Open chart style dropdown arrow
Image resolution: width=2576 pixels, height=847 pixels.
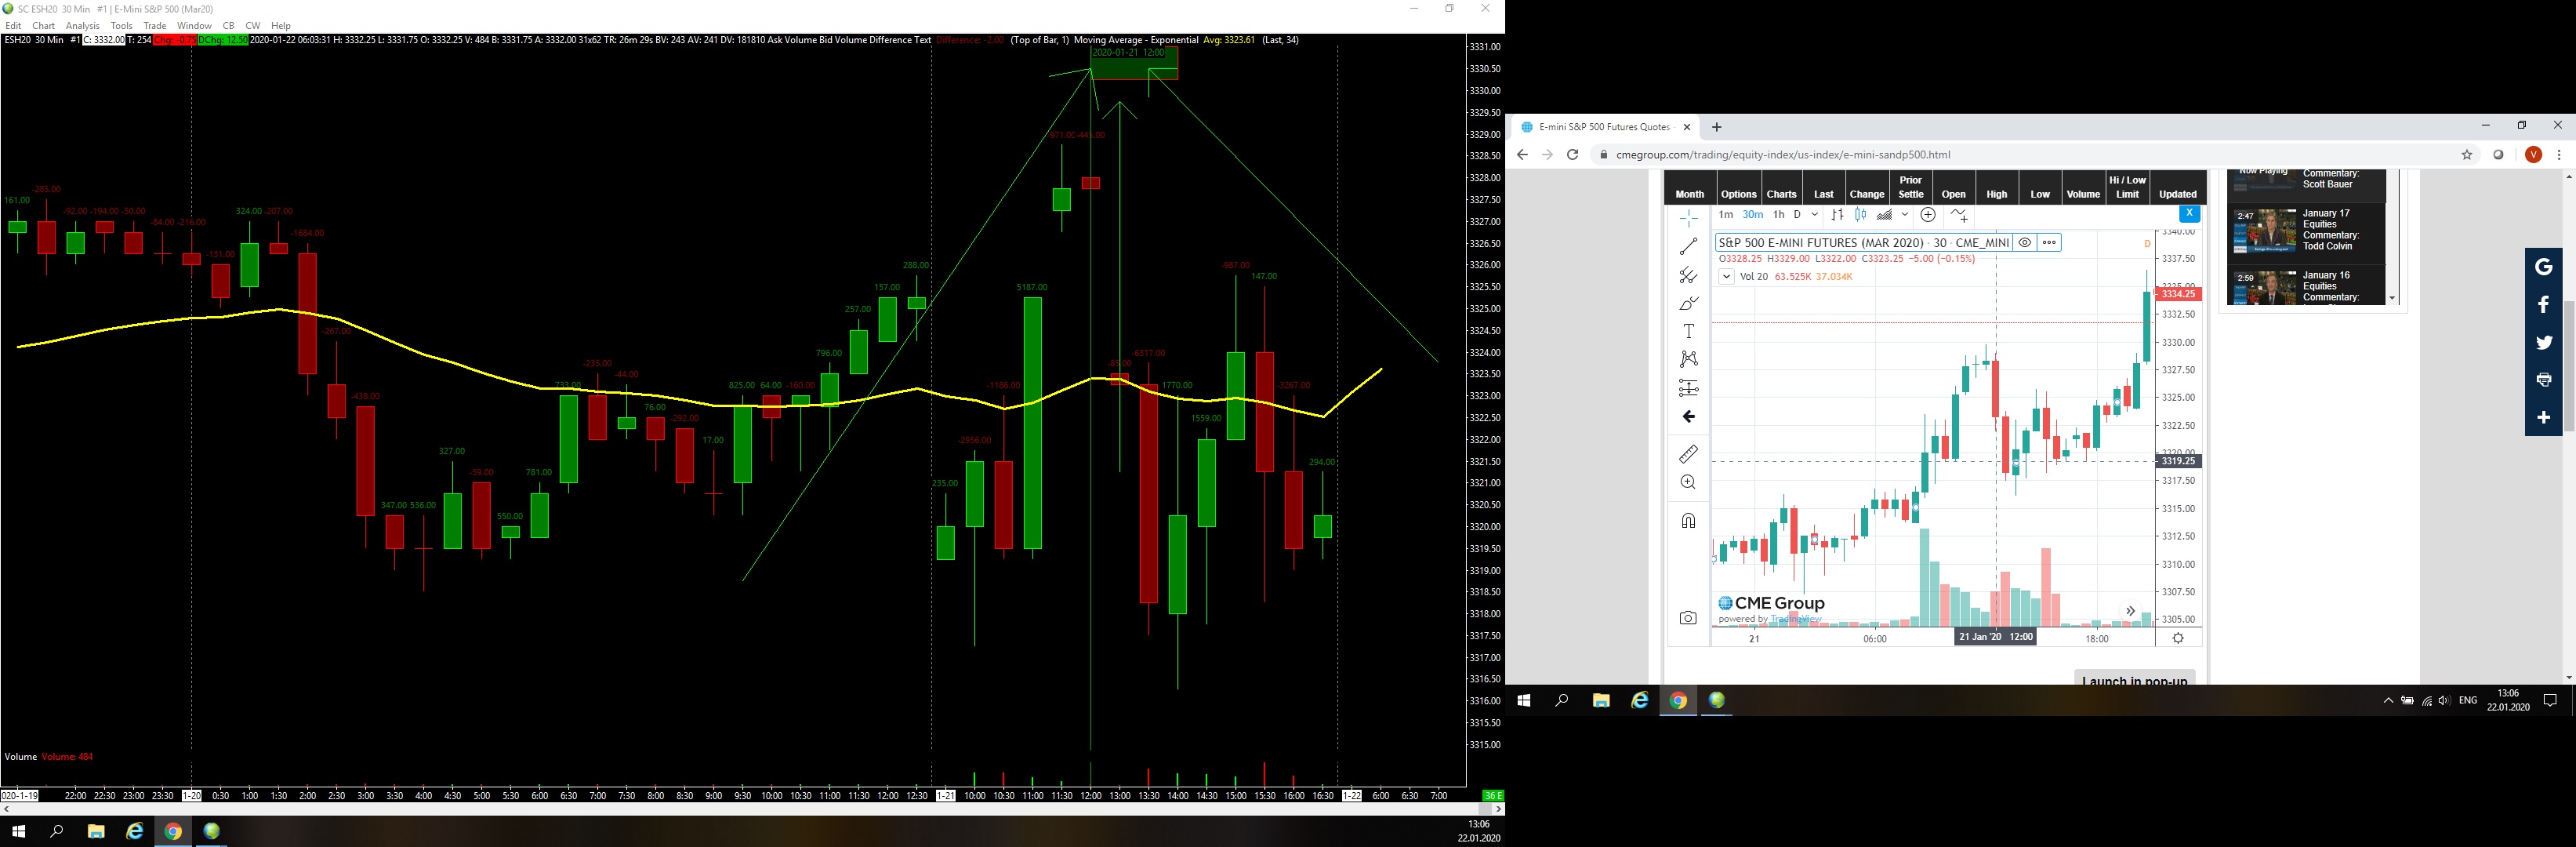1905,215
